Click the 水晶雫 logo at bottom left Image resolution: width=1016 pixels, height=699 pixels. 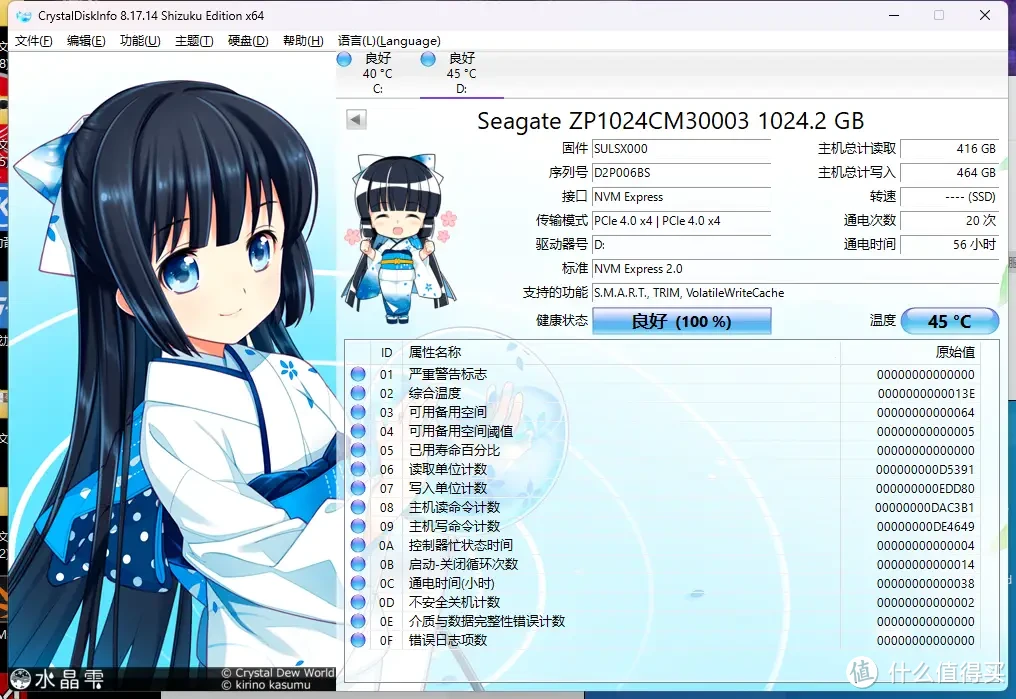(57, 679)
